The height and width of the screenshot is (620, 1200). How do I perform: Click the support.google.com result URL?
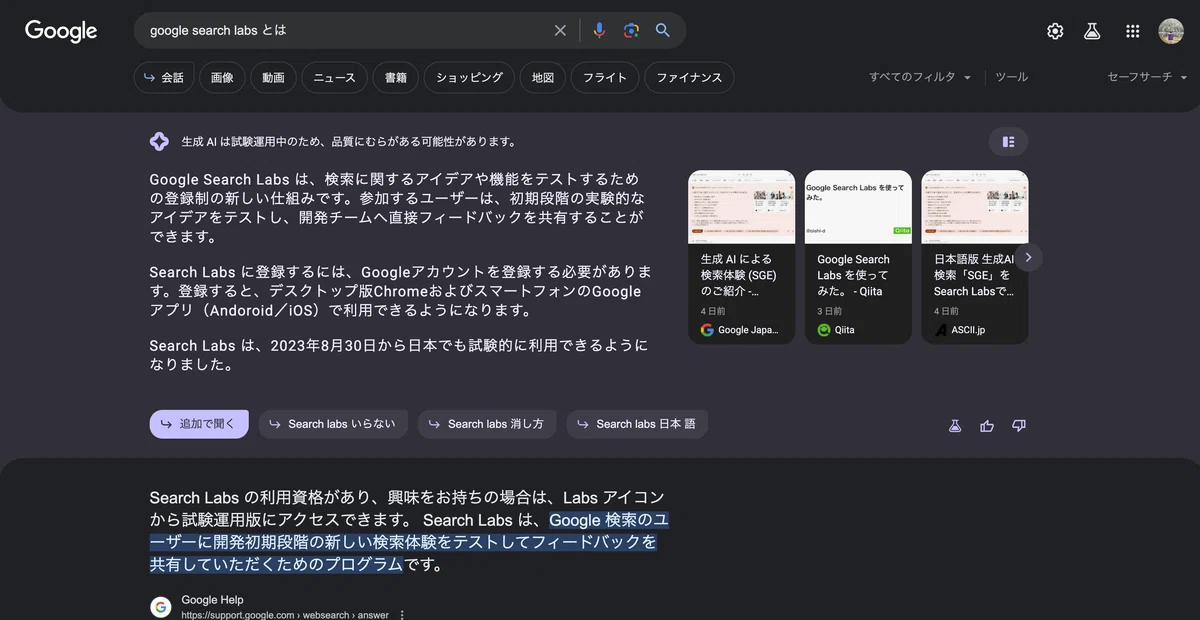coord(285,615)
